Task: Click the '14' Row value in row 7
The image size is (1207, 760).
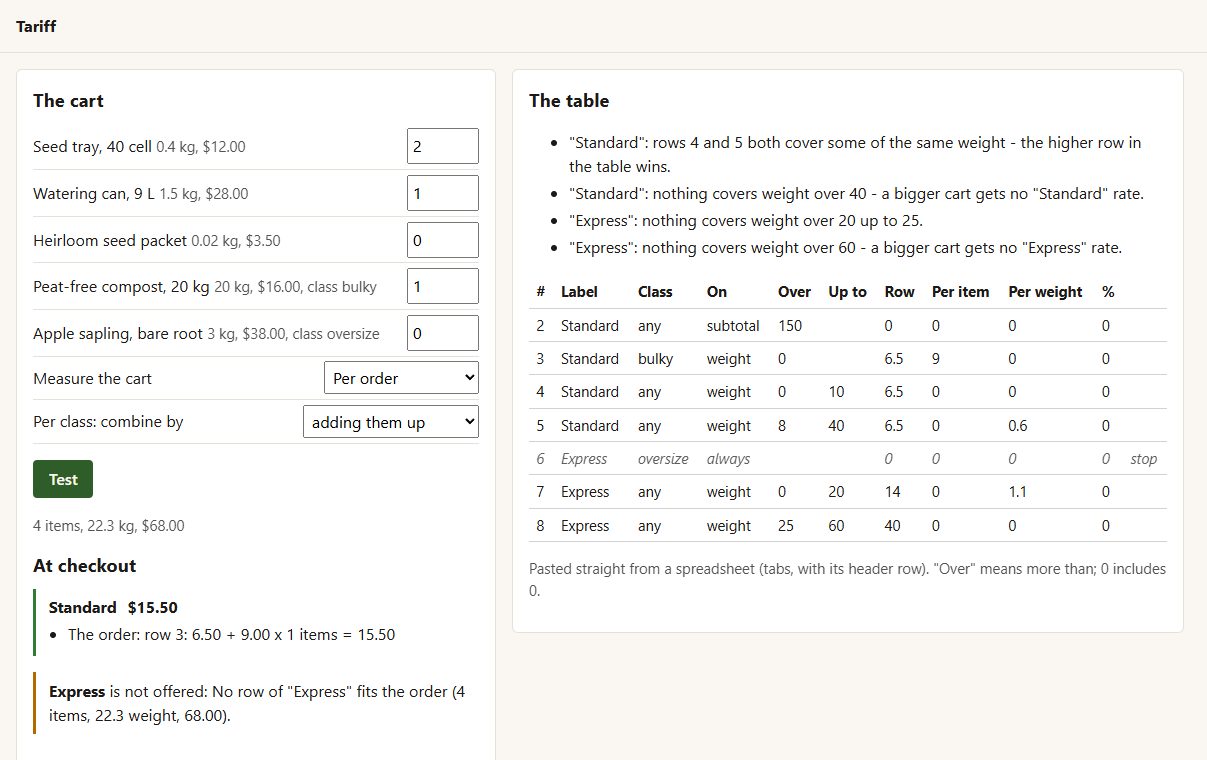Action: tap(893, 492)
